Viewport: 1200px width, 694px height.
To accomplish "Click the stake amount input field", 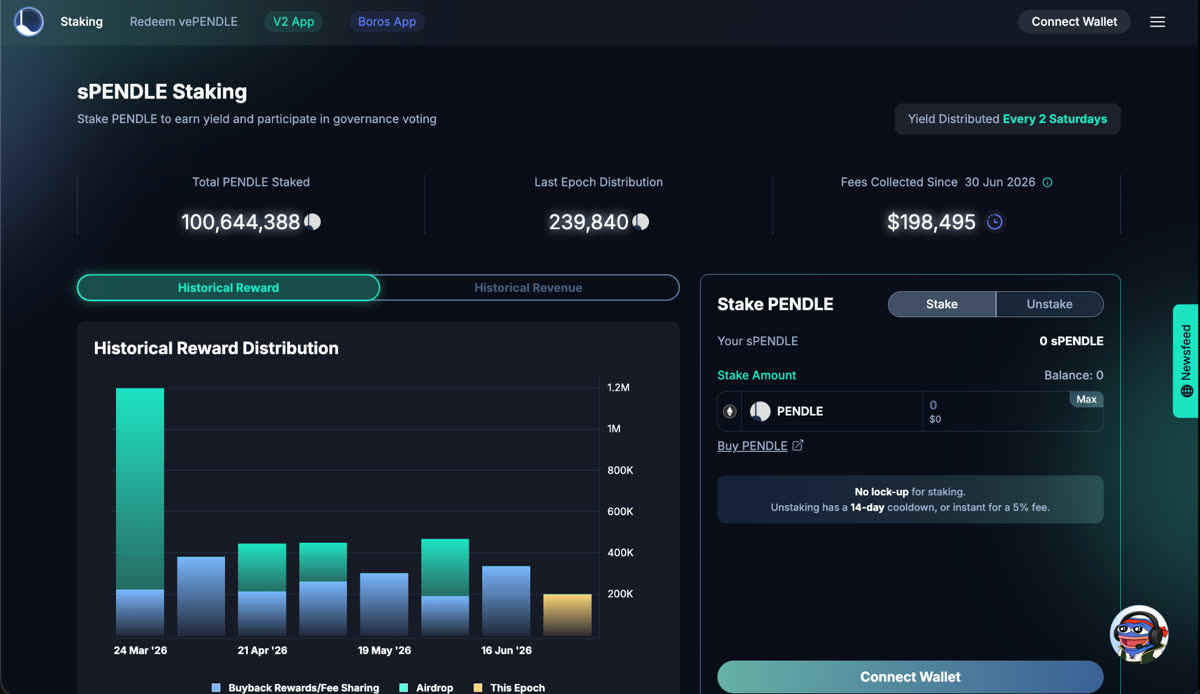I will [1012, 411].
